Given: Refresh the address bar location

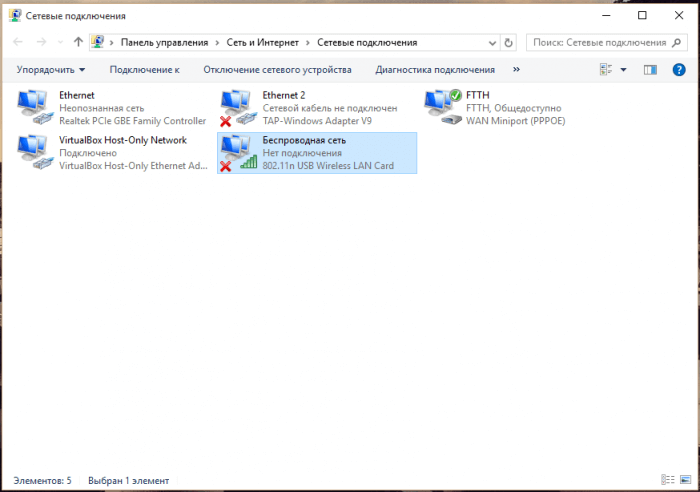Looking at the screenshot, I should tap(509, 43).
